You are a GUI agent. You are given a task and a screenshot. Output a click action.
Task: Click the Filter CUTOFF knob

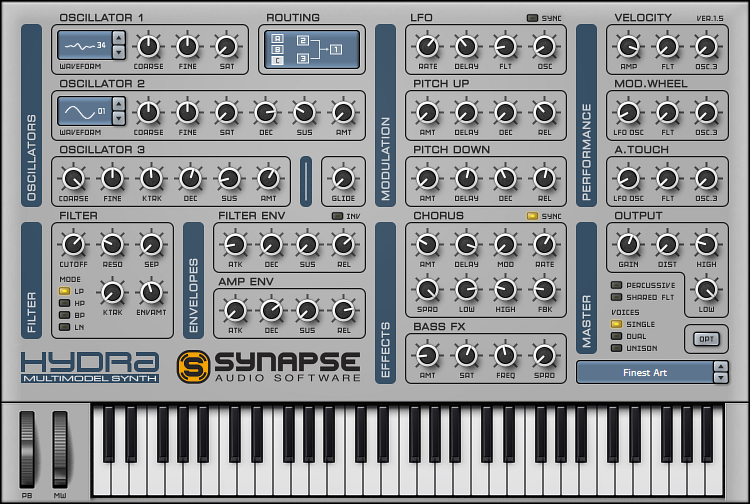tap(73, 244)
